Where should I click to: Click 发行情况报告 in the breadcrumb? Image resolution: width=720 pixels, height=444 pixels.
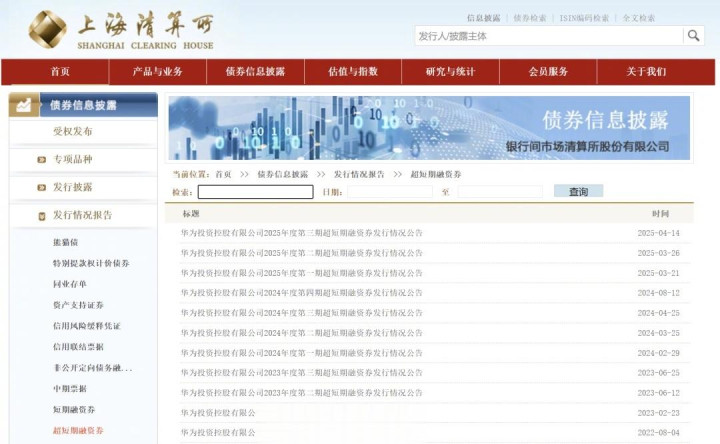pos(359,174)
